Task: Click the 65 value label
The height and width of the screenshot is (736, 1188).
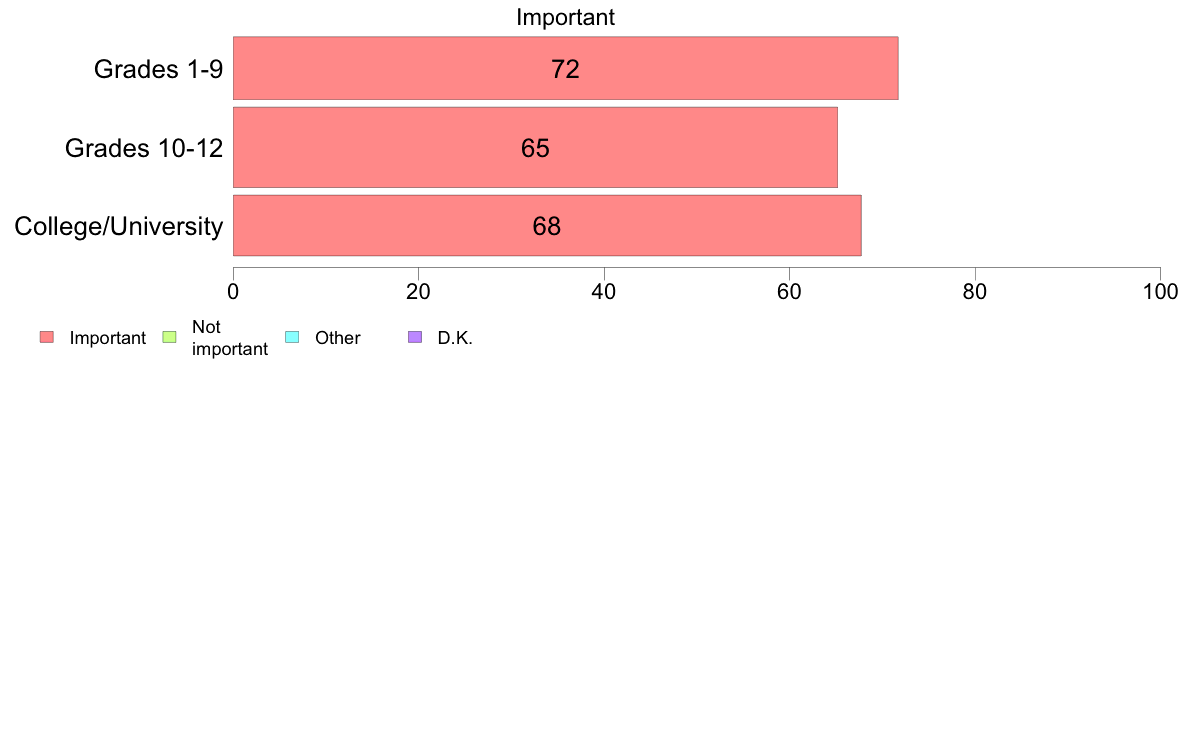Action: tap(535, 148)
